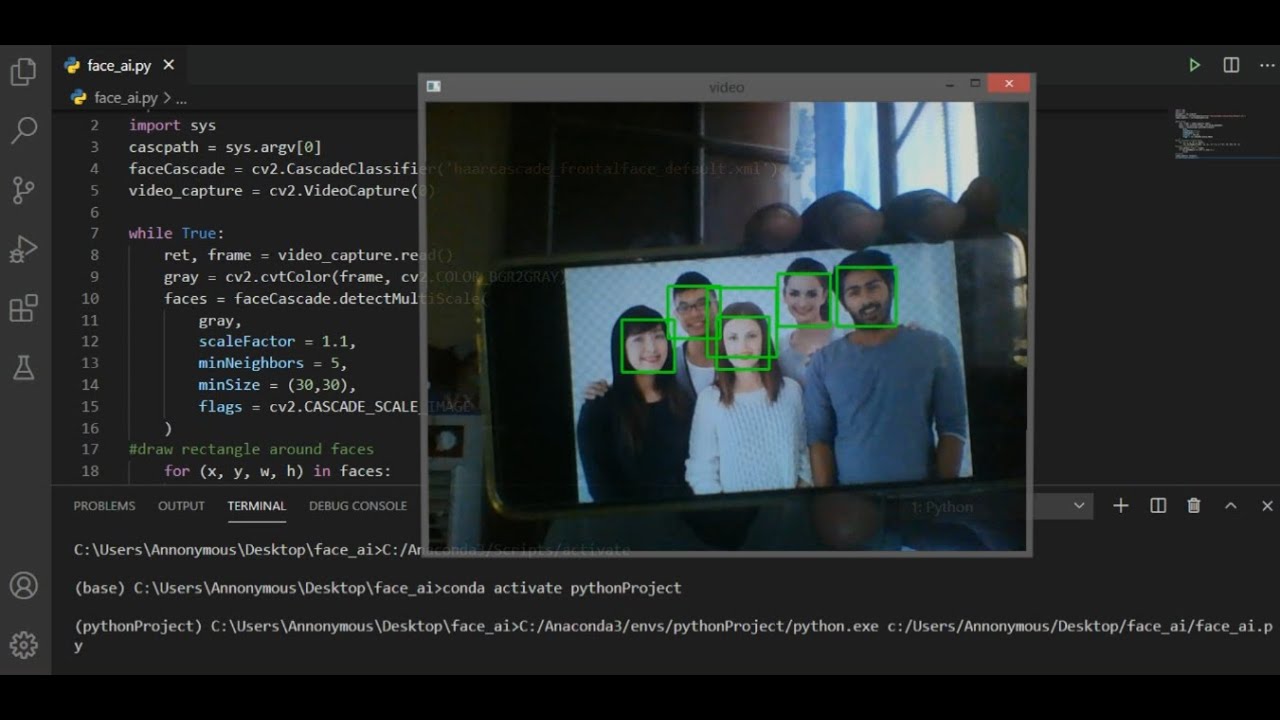This screenshot has height=720, width=1280.
Task: Click 'for (x, y, w, h) in faces:' line
Action: pos(278,471)
